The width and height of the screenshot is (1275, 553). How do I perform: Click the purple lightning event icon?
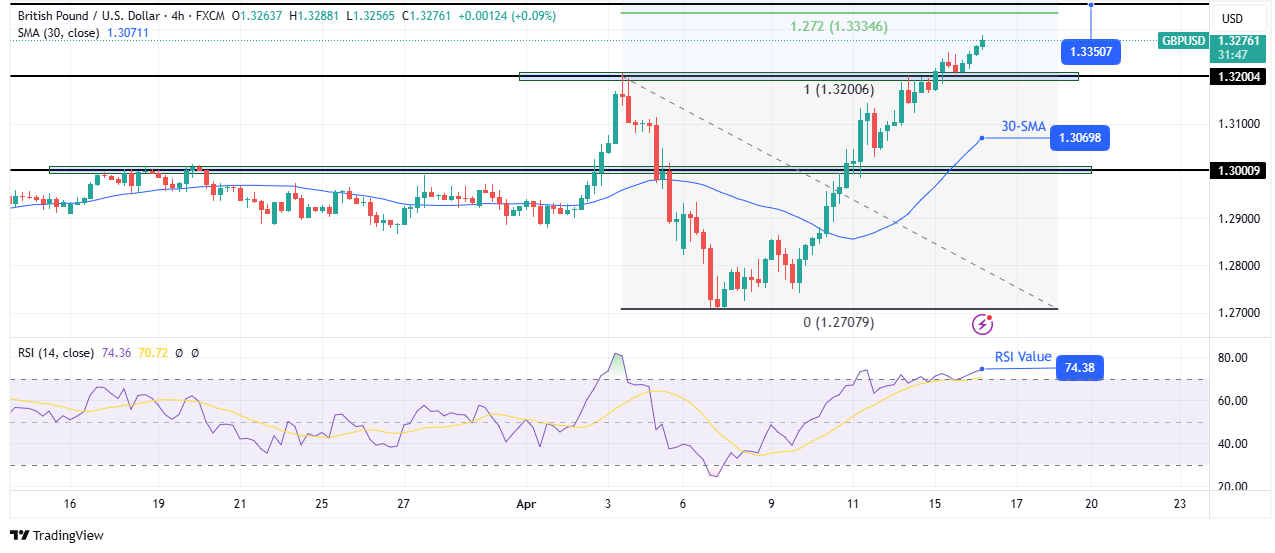(x=983, y=323)
